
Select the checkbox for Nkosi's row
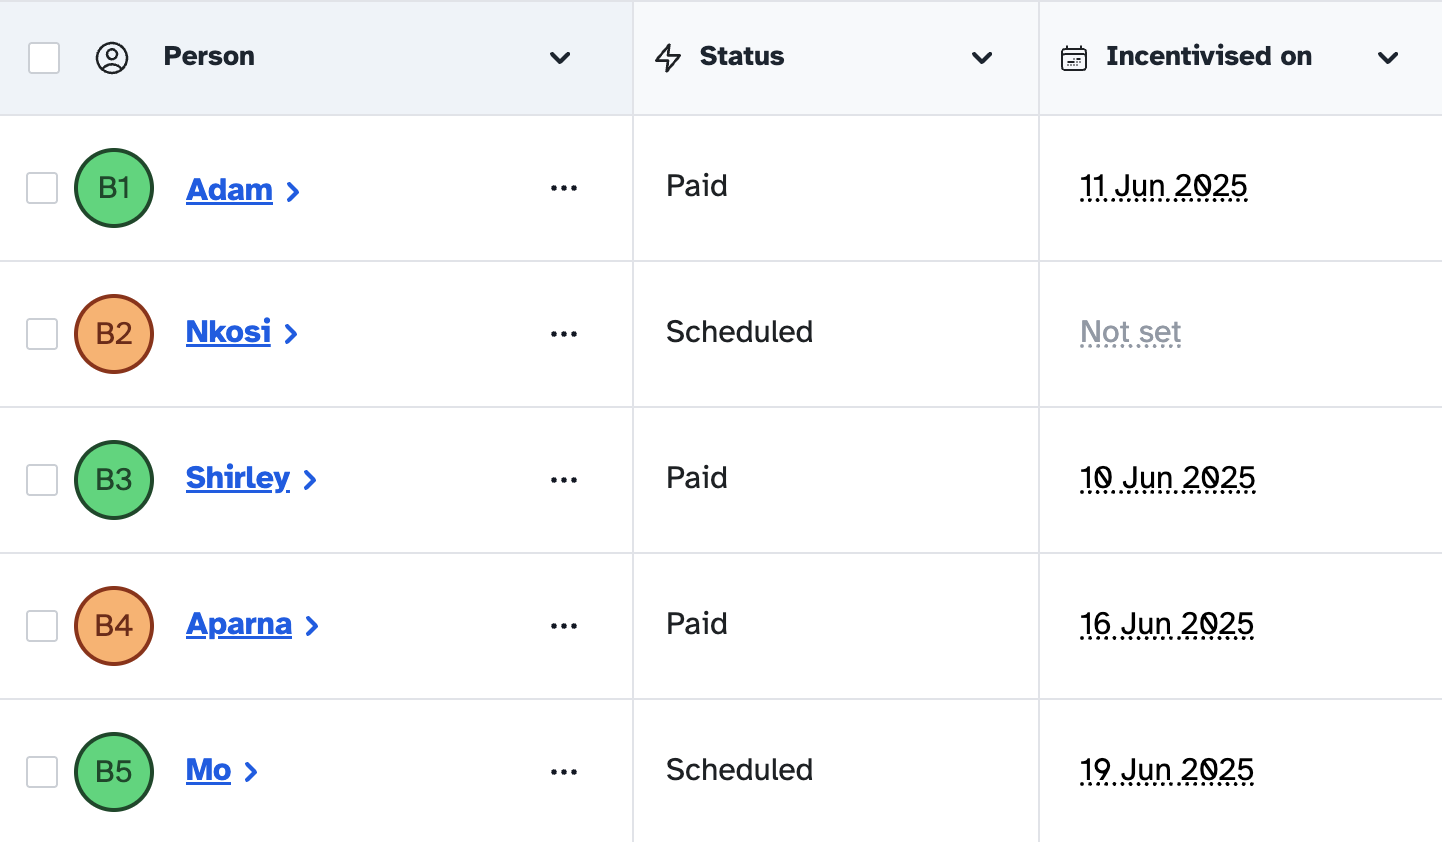click(42, 334)
